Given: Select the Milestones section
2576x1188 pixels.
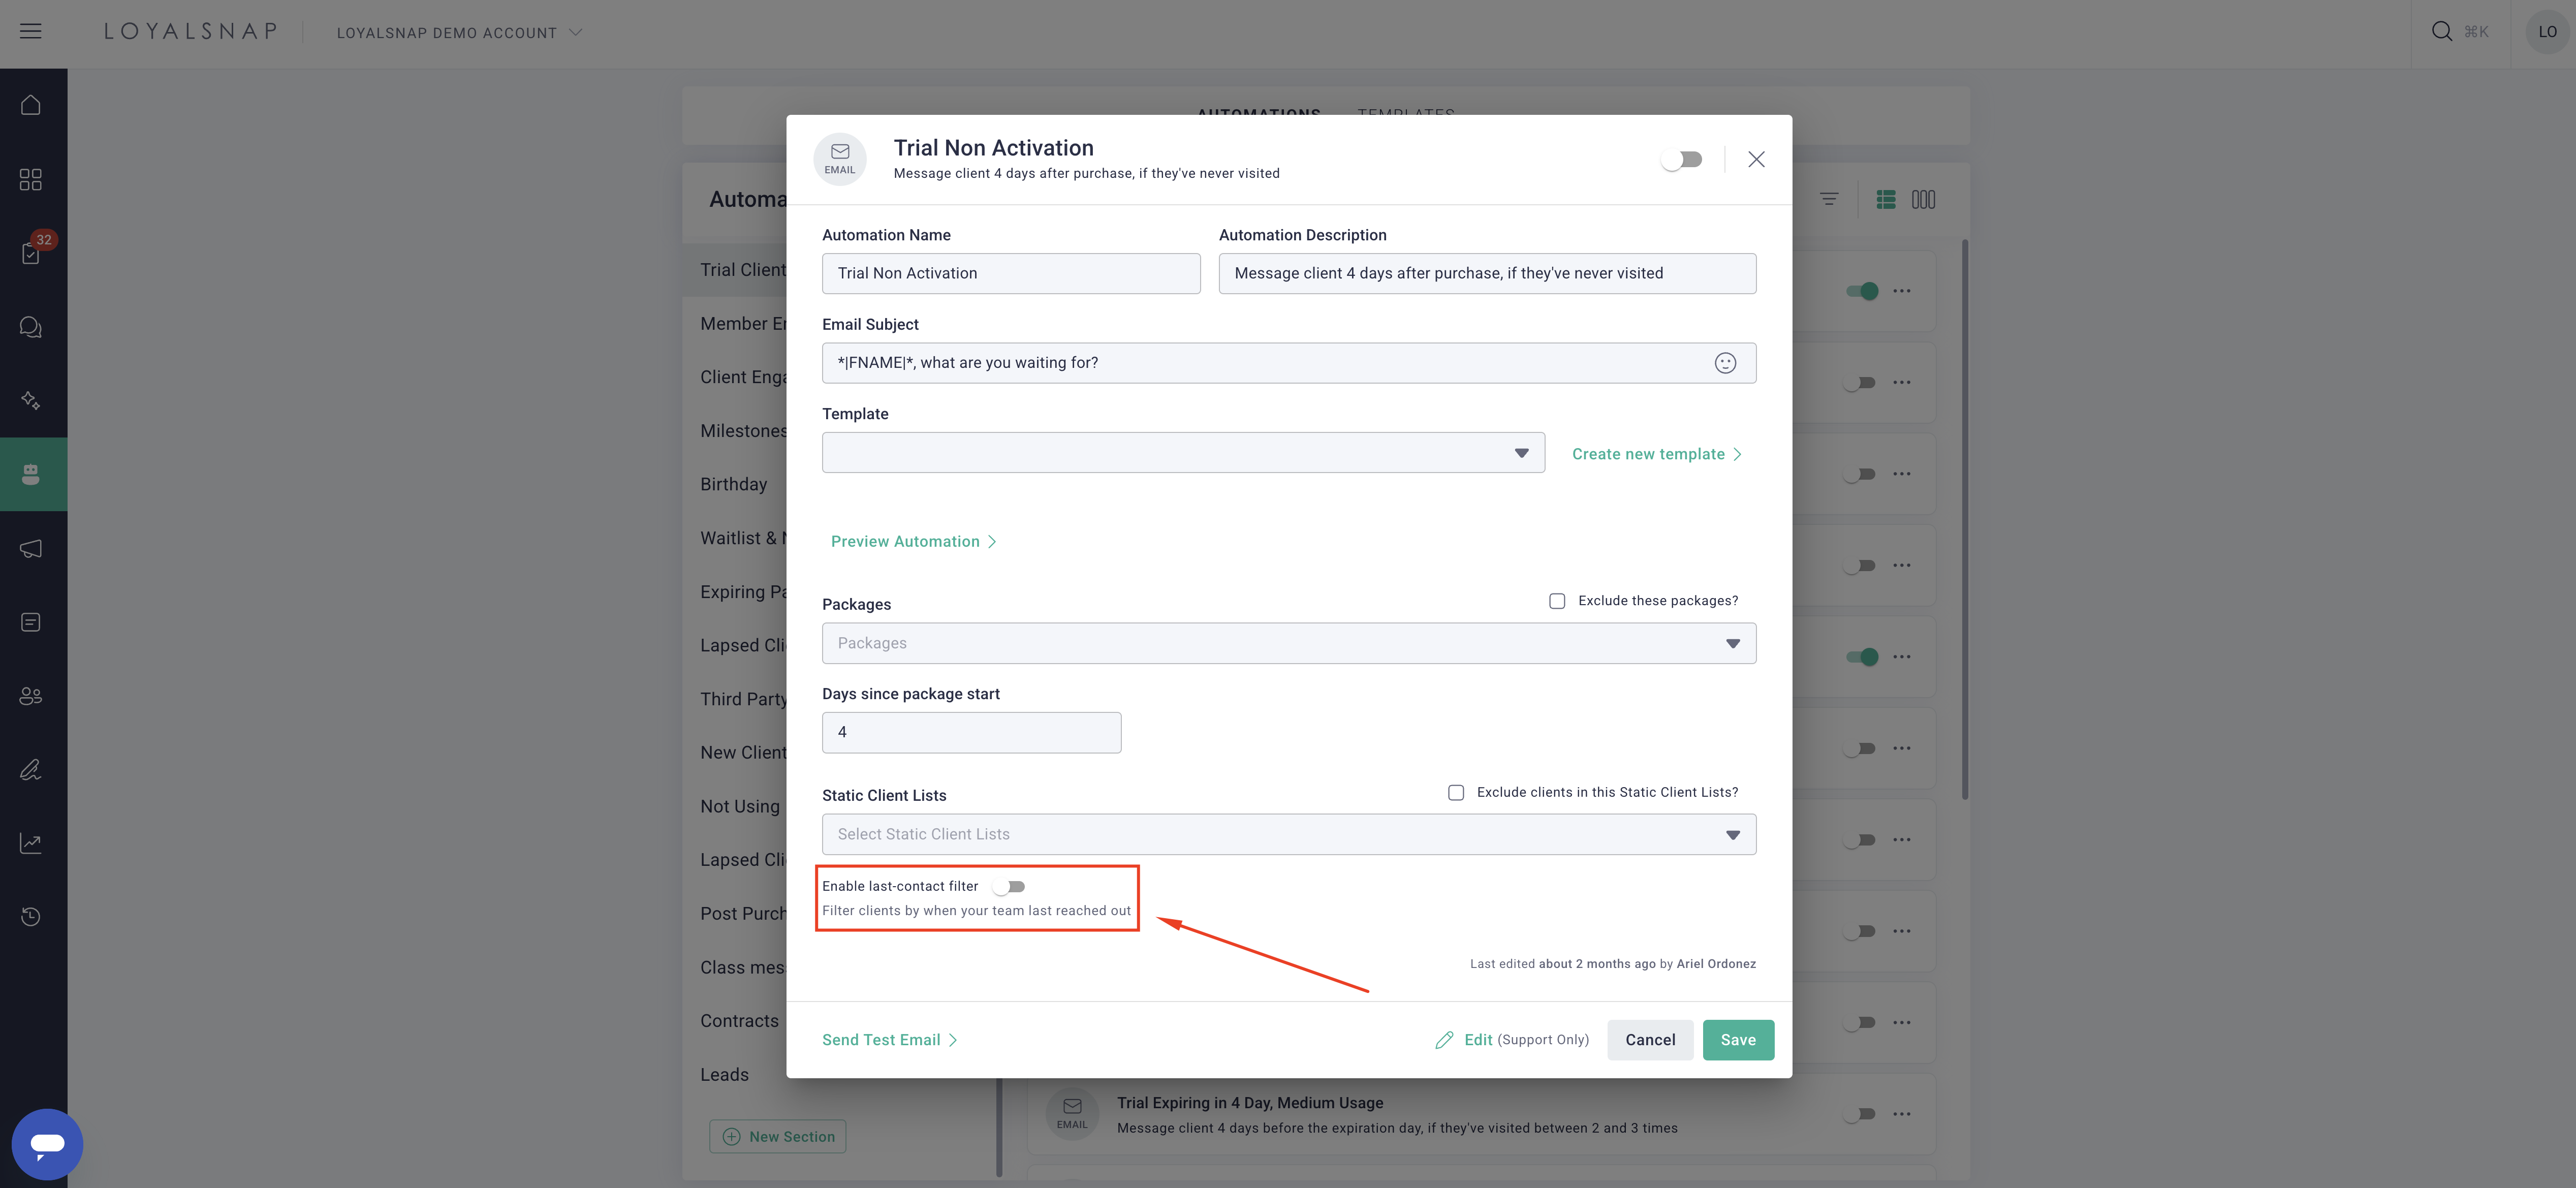Looking at the screenshot, I should [x=743, y=431].
